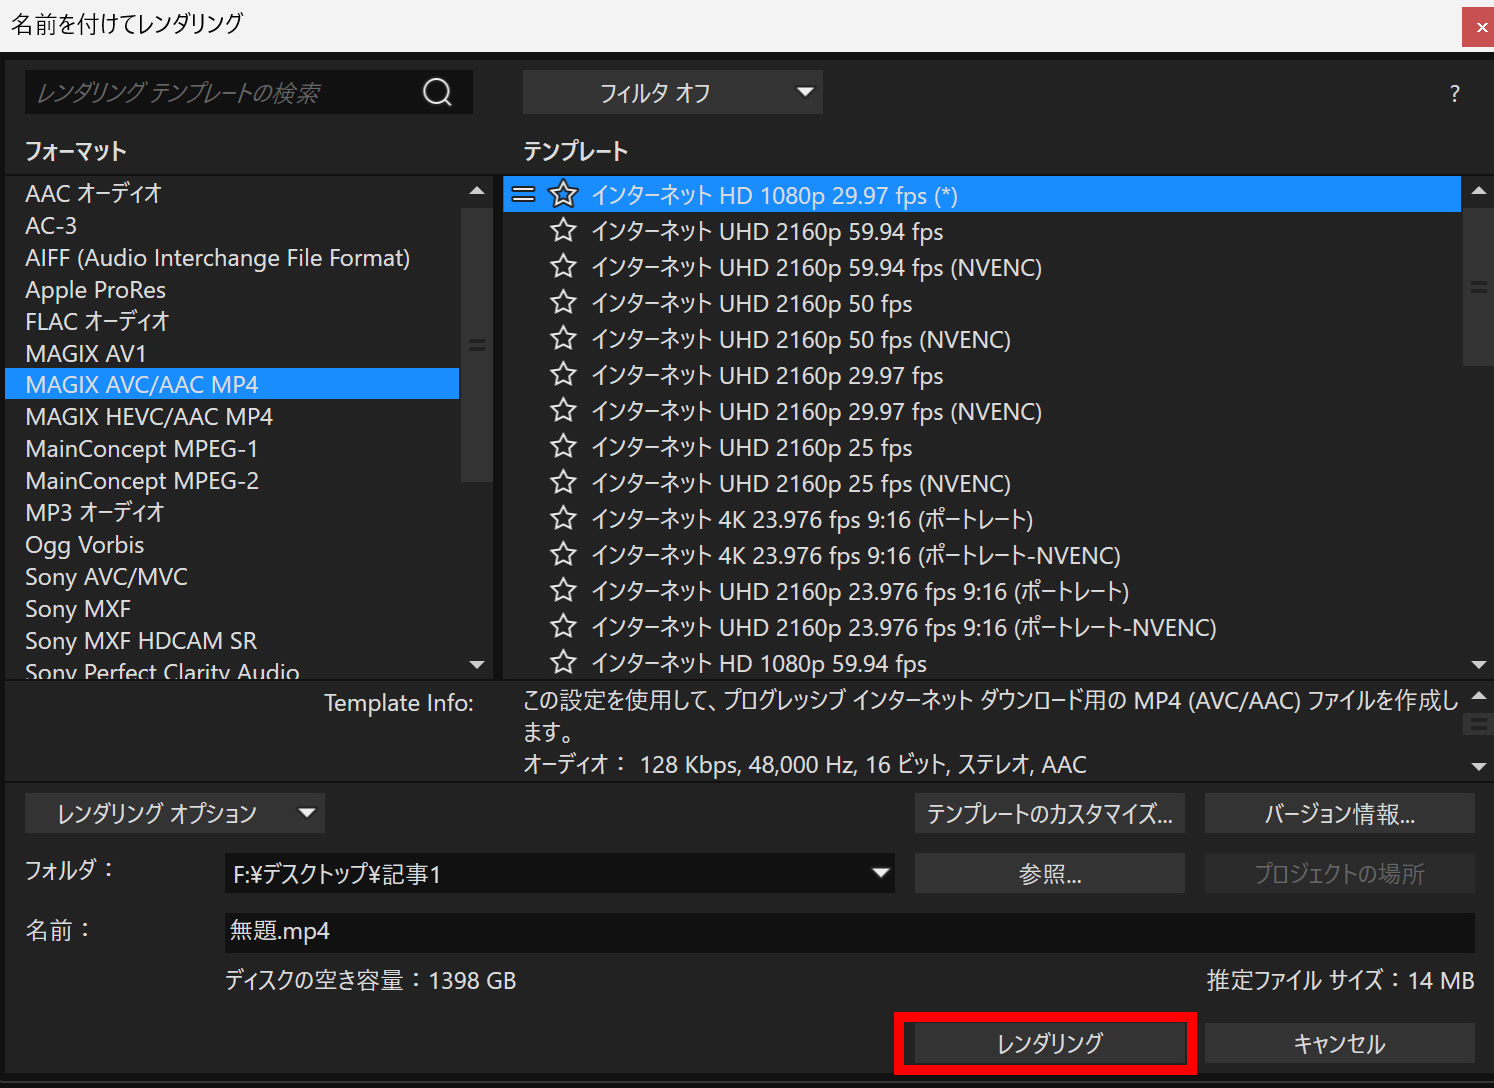
Task: Click the レンダリング button
Action: point(1049,1043)
